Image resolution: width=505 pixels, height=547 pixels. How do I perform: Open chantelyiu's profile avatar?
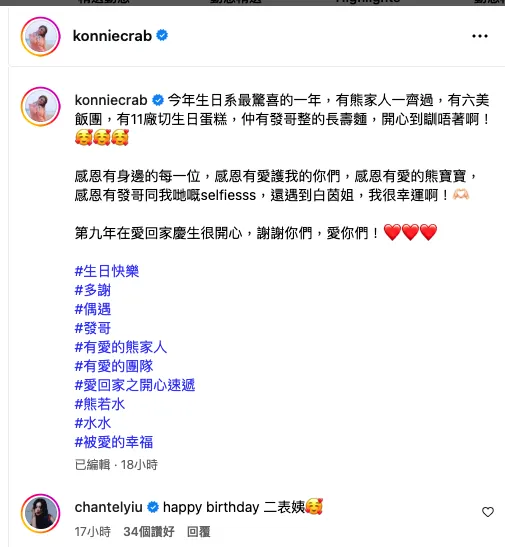pos(40,513)
